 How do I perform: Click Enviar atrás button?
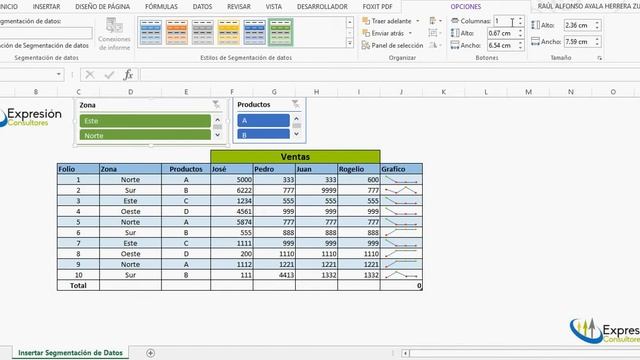(x=383, y=33)
